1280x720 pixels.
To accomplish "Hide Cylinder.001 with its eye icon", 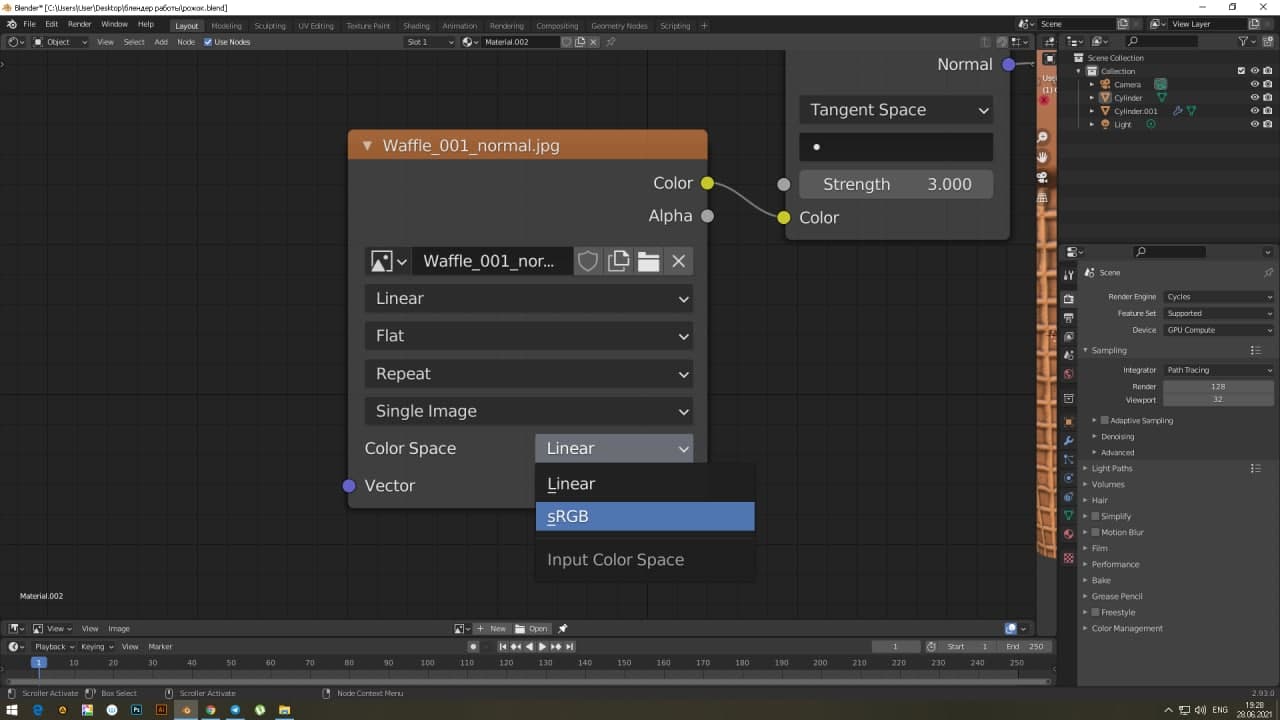I will pyautogui.click(x=1254, y=111).
